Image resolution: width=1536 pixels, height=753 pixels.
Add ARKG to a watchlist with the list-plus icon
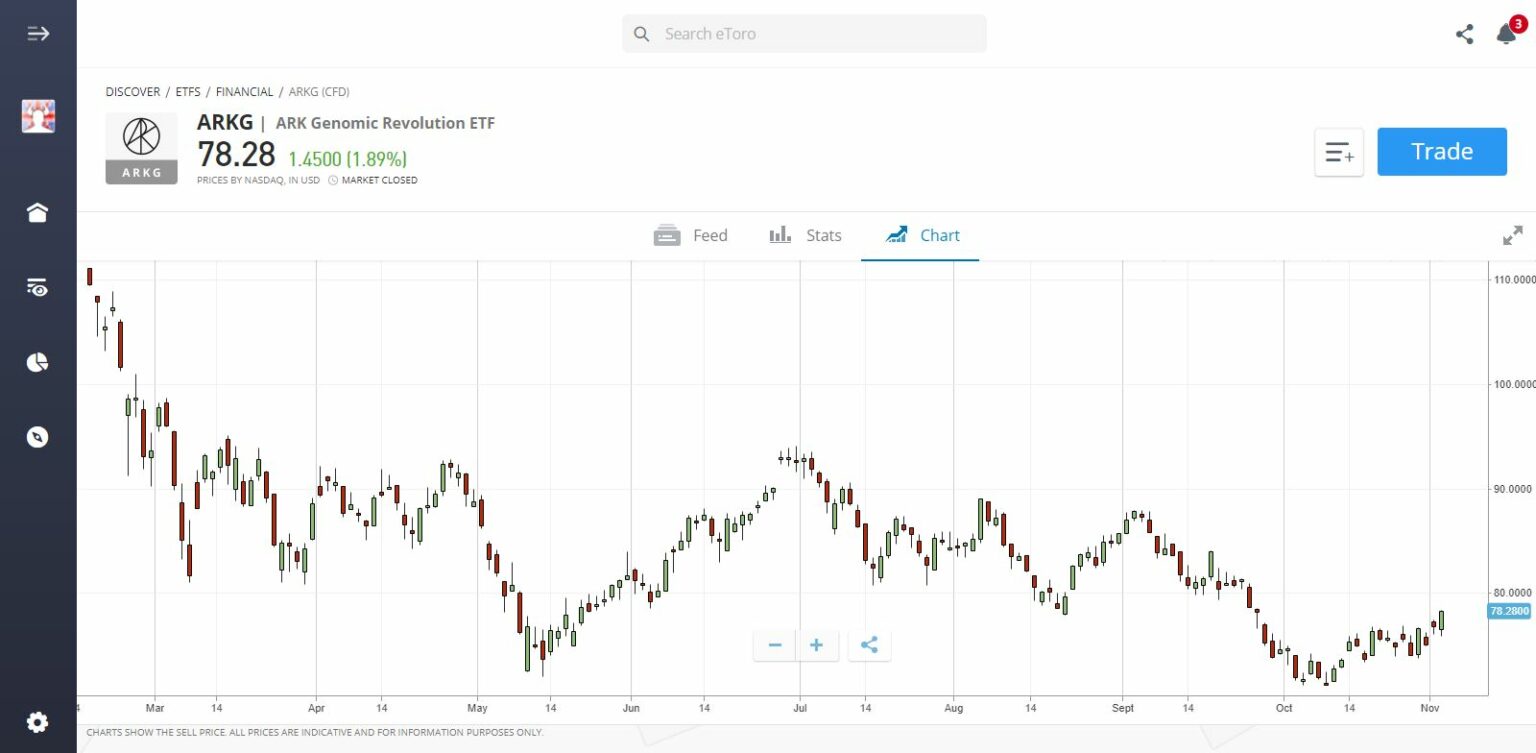(x=1338, y=151)
